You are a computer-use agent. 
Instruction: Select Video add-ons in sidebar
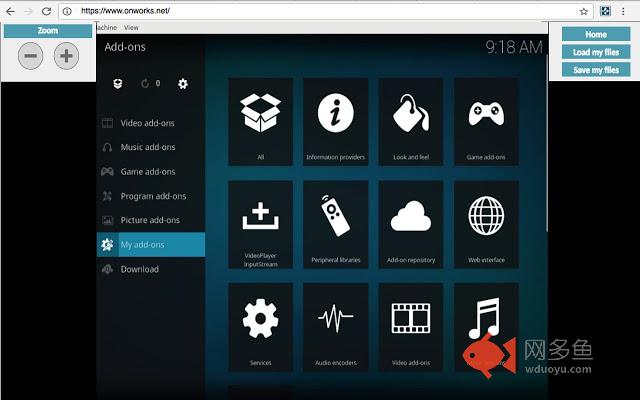tap(147, 123)
